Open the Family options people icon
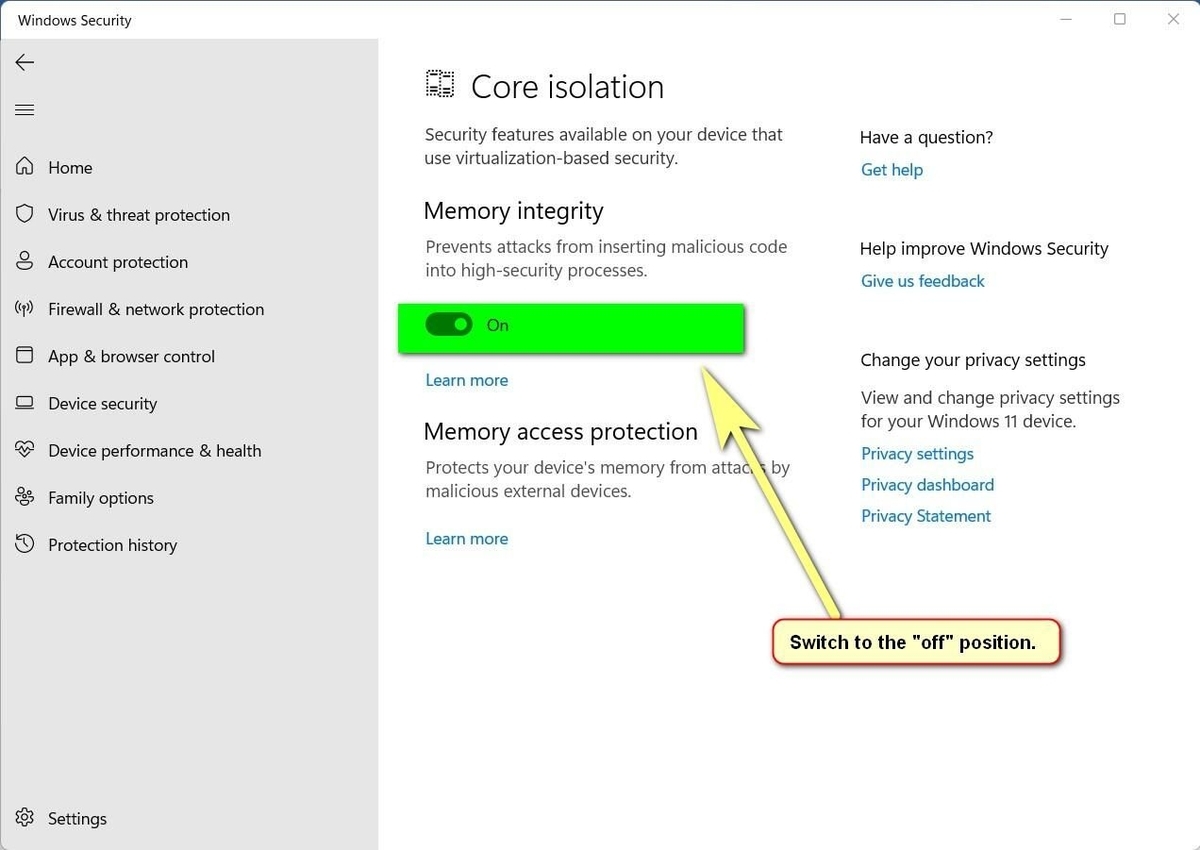This screenshot has width=1200, height=850. [x=25, y=497]
